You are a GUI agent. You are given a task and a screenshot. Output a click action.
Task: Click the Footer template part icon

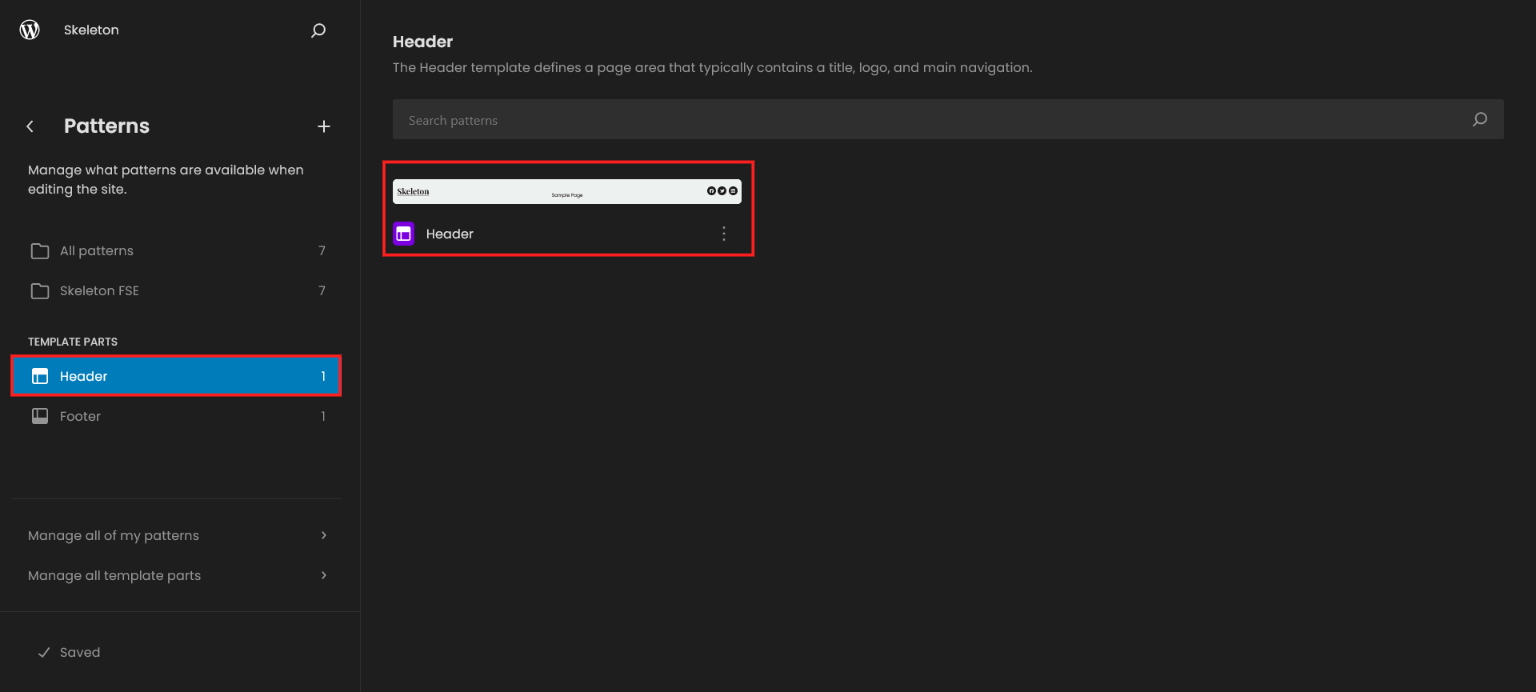pos(40,416)
